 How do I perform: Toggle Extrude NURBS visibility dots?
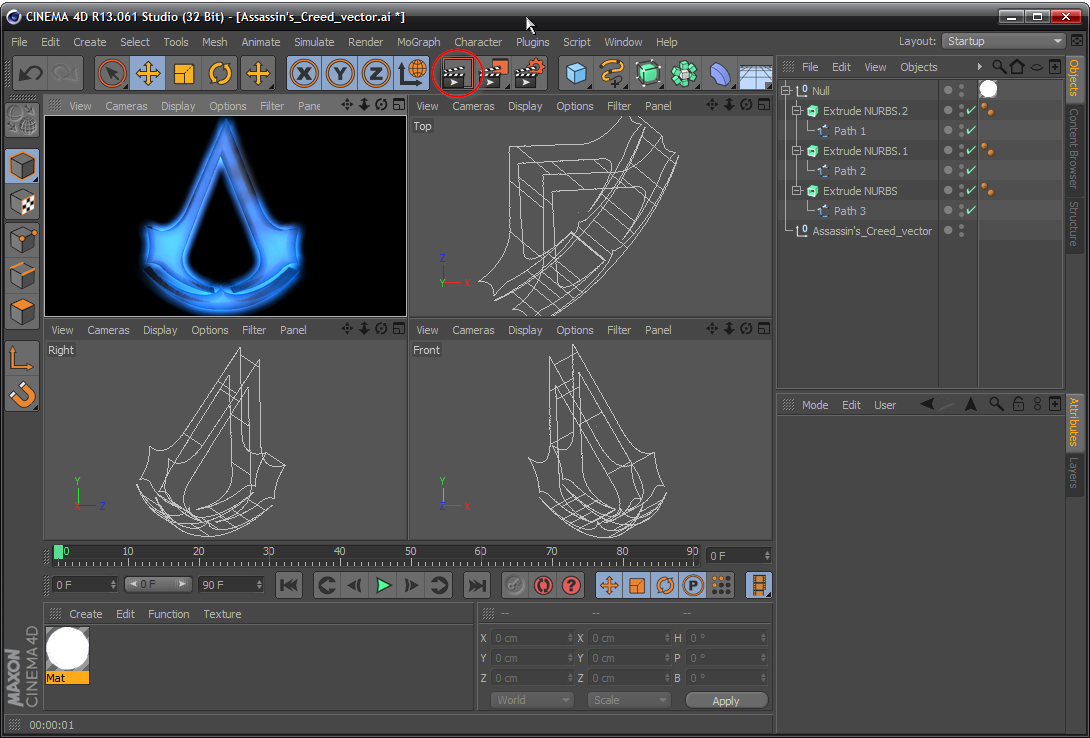coord(961,190)
